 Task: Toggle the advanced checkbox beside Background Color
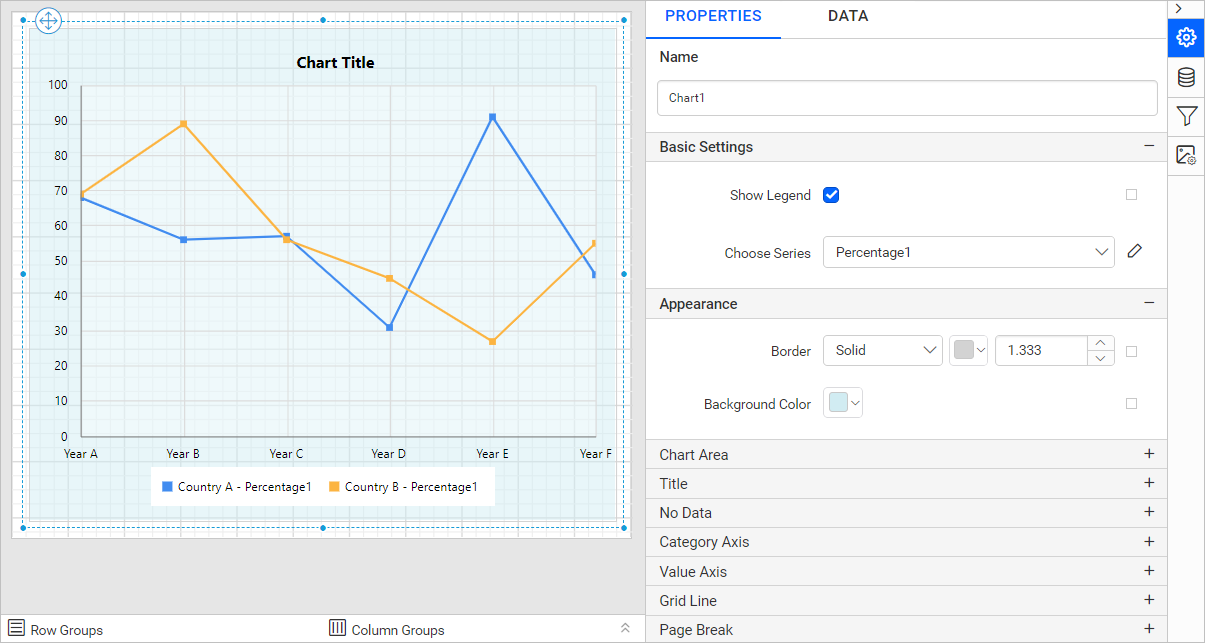click(1131, 404)
